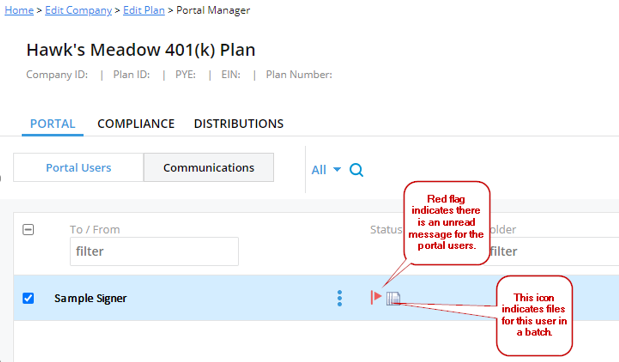Toggle the select-all header checkbox
619x362 pixels.
click(x=28, y=229)
